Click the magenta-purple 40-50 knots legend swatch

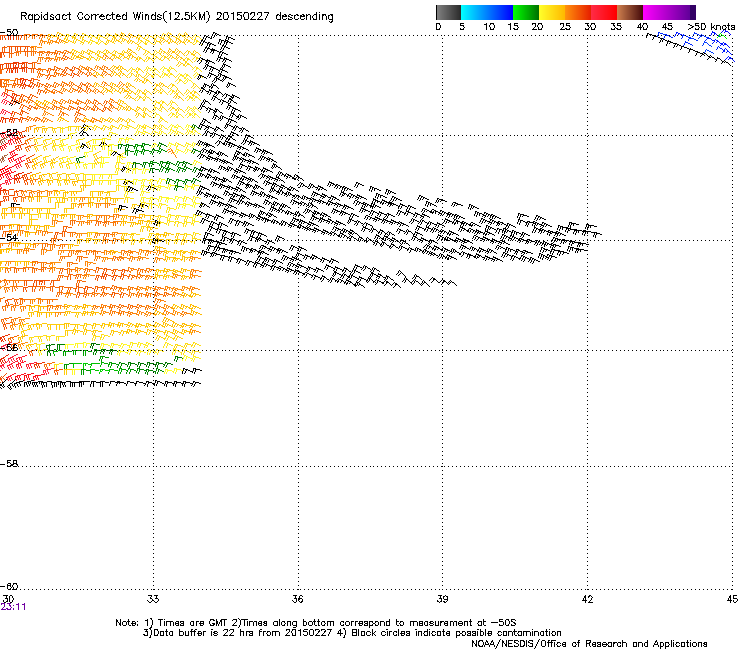click(669, 12)
